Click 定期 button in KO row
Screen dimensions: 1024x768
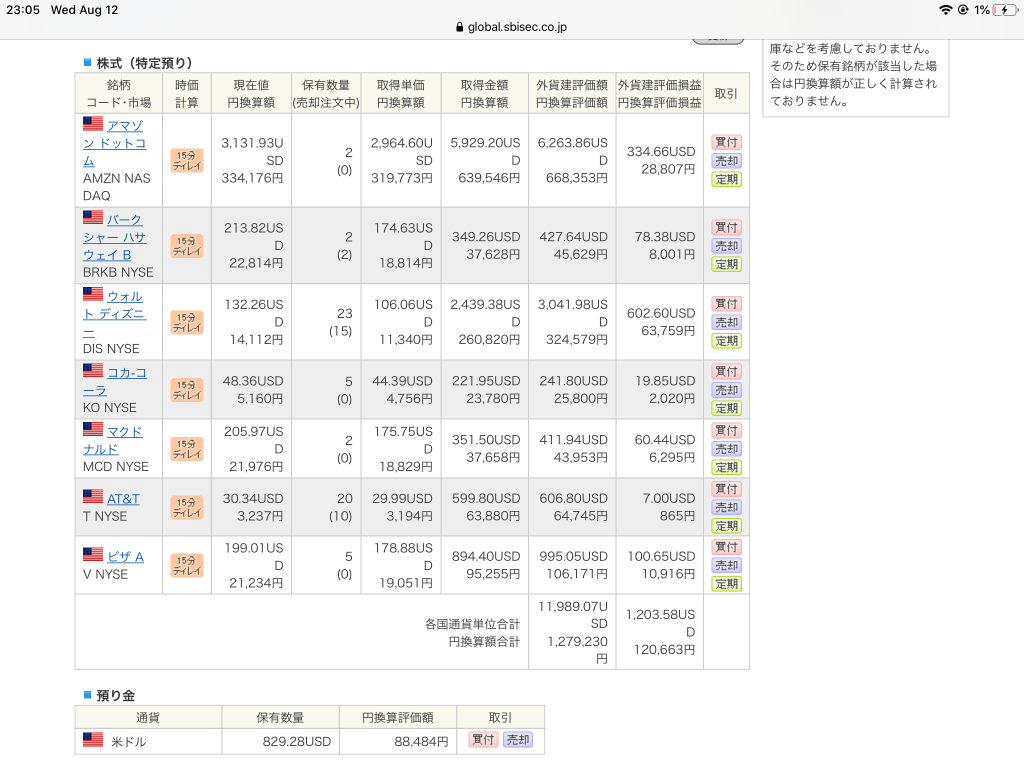[726, 408]
